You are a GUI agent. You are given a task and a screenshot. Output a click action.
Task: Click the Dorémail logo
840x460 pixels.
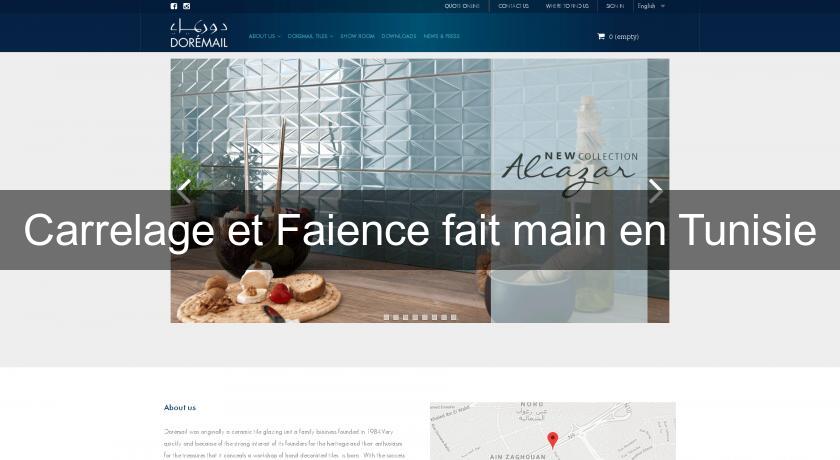[199, 33]
